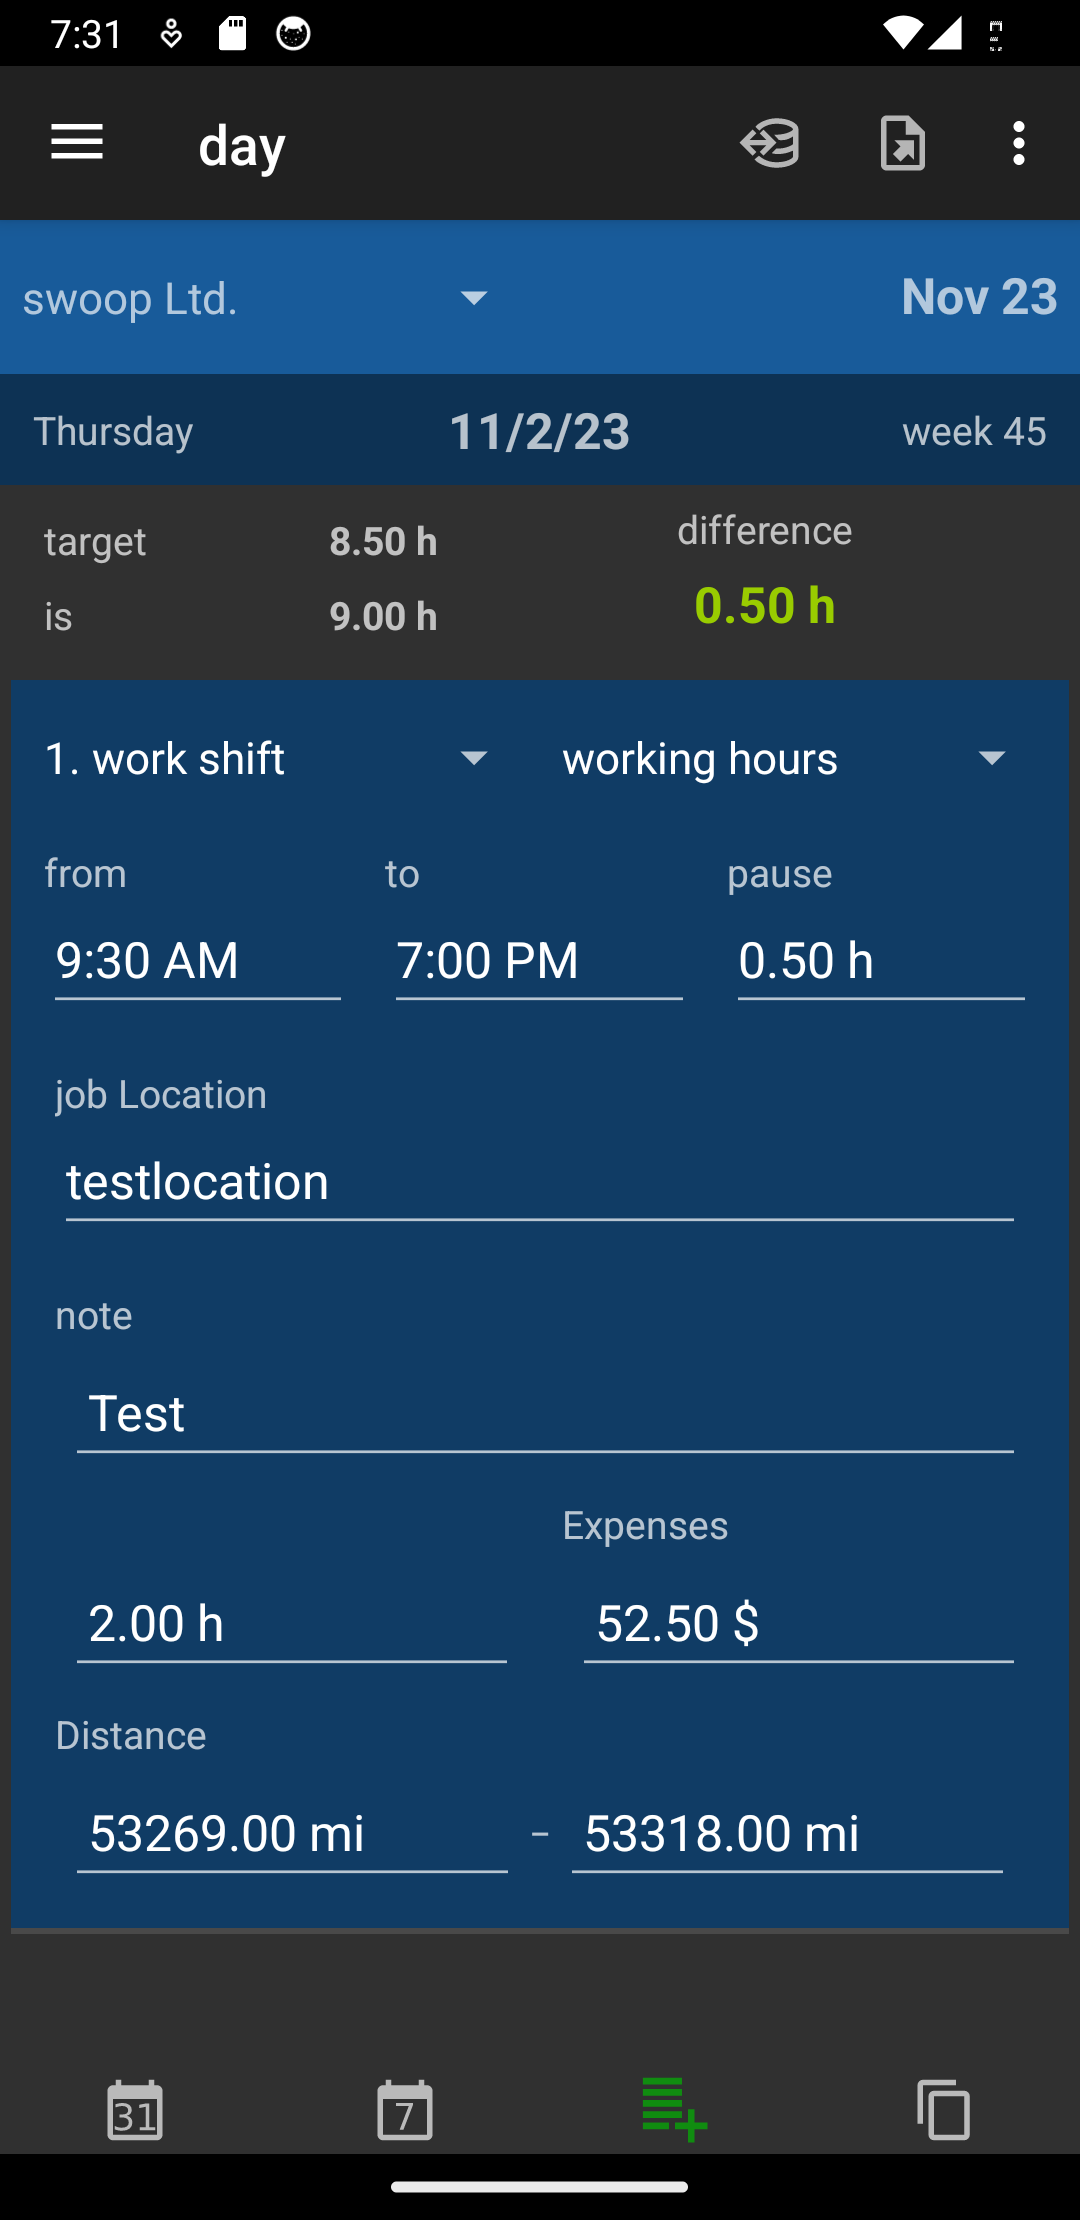Image resolution: width=1080 pixels, height=2220 pixels.
Task: Edit the start distance 53269.00 mi
Action: click(x=292, y=1833)
